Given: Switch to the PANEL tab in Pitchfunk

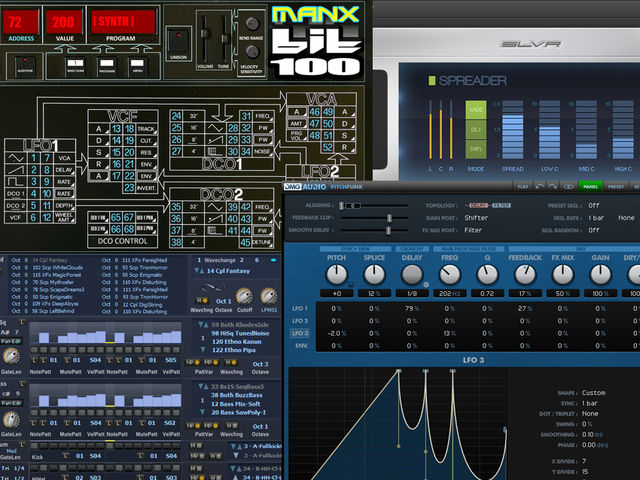Looking at the screenshot, I should click(x=590, y=187).
